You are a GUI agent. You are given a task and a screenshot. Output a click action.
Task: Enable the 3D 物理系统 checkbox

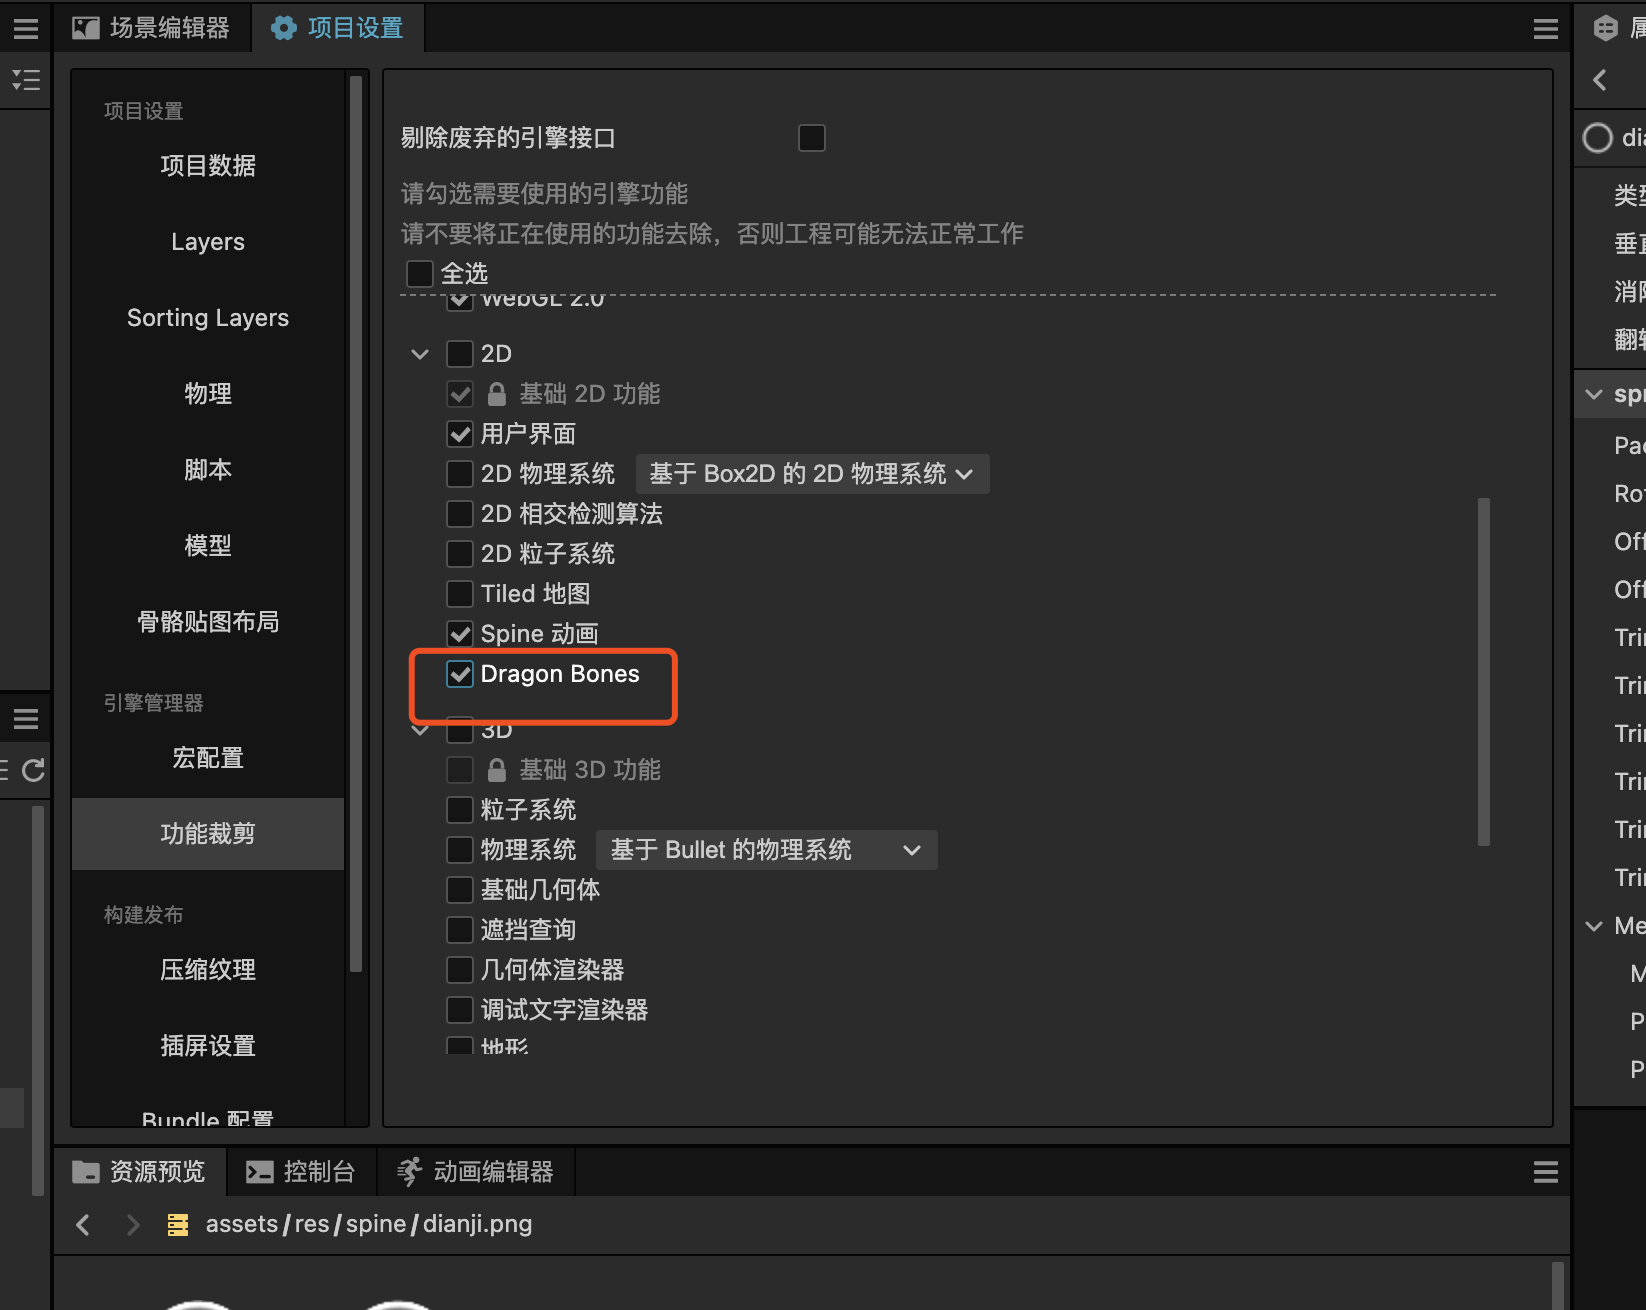tap(460, 850)
